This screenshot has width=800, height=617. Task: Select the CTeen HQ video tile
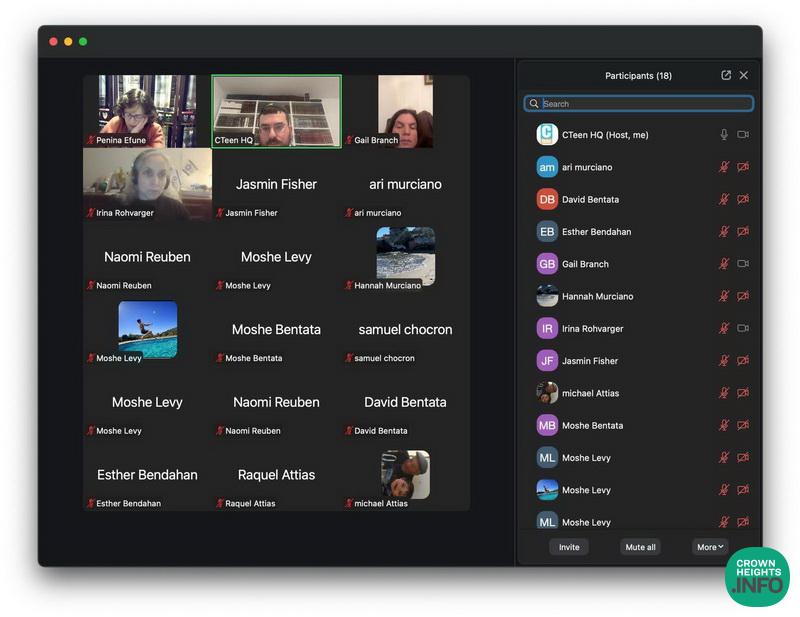pyautogui.click(x=276, y=111)
